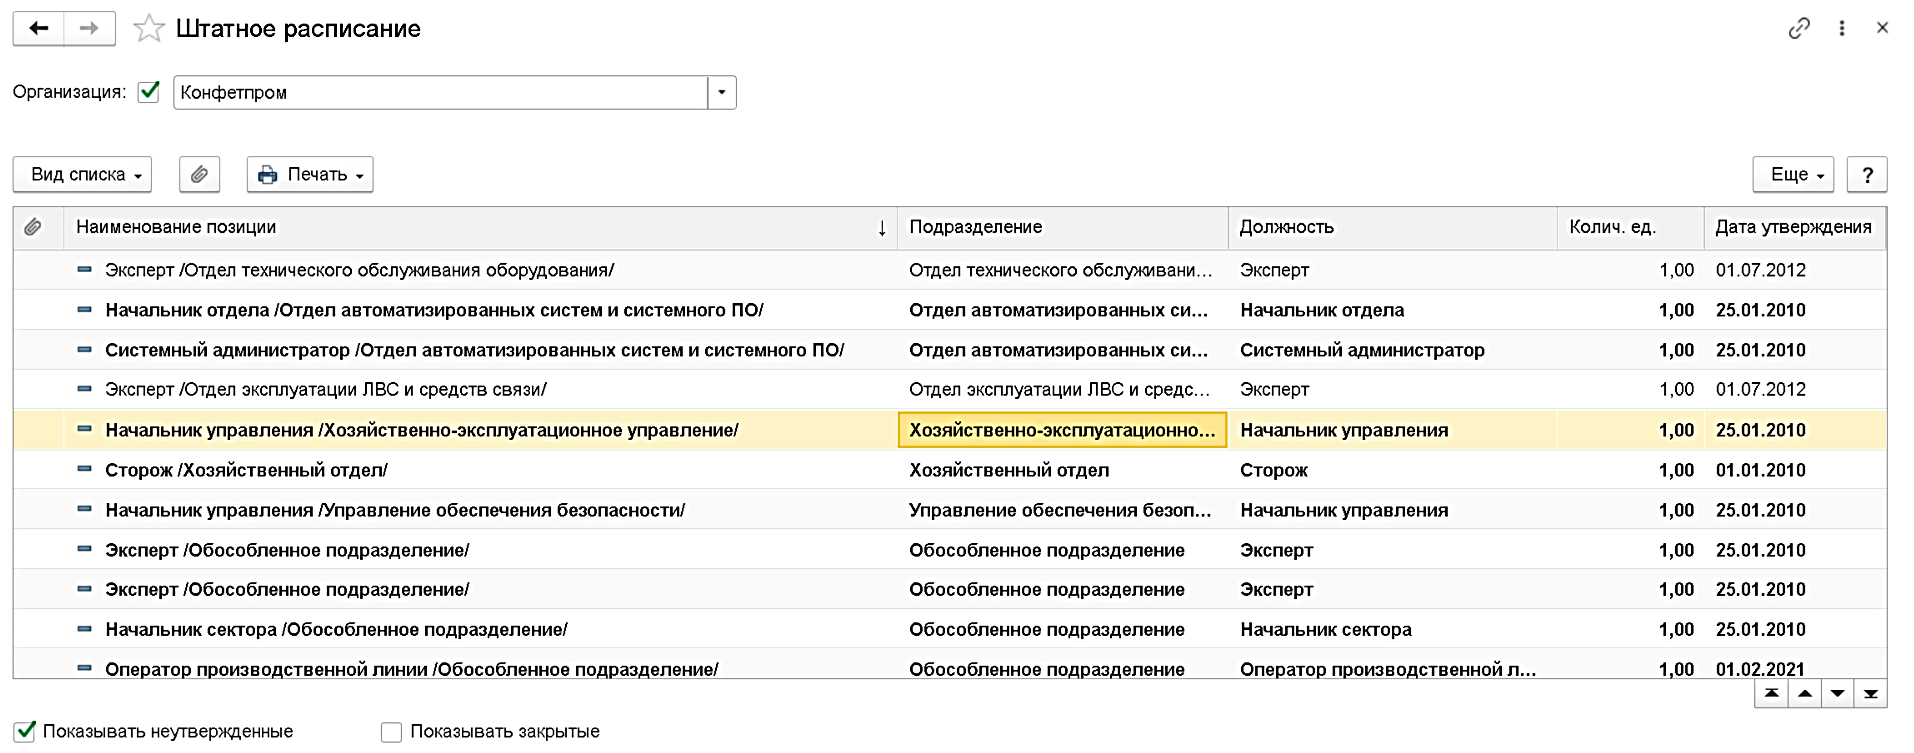Click the Управление обеспечения безоп… cell
This screenshot has width=1914, height=753.
tap(1062, 510)
